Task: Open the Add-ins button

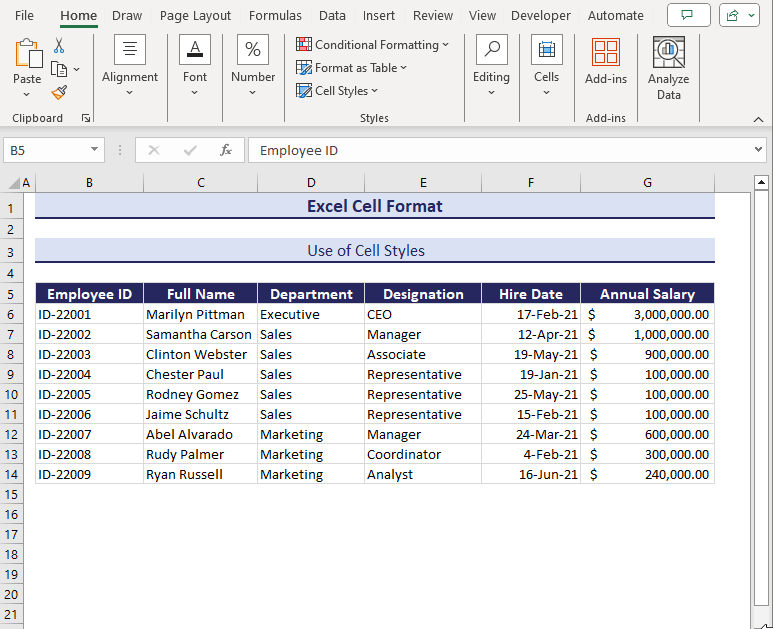Action: pyautogui.click(x=606, y=61)
